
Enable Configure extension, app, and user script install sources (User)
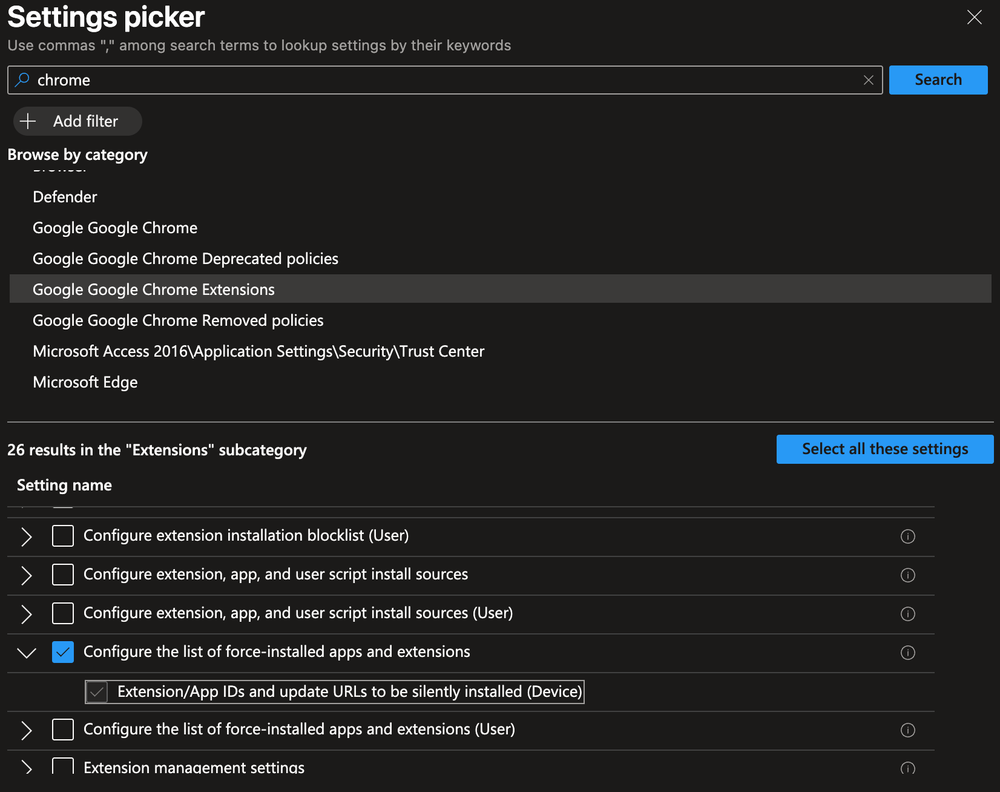click(63, 613)
